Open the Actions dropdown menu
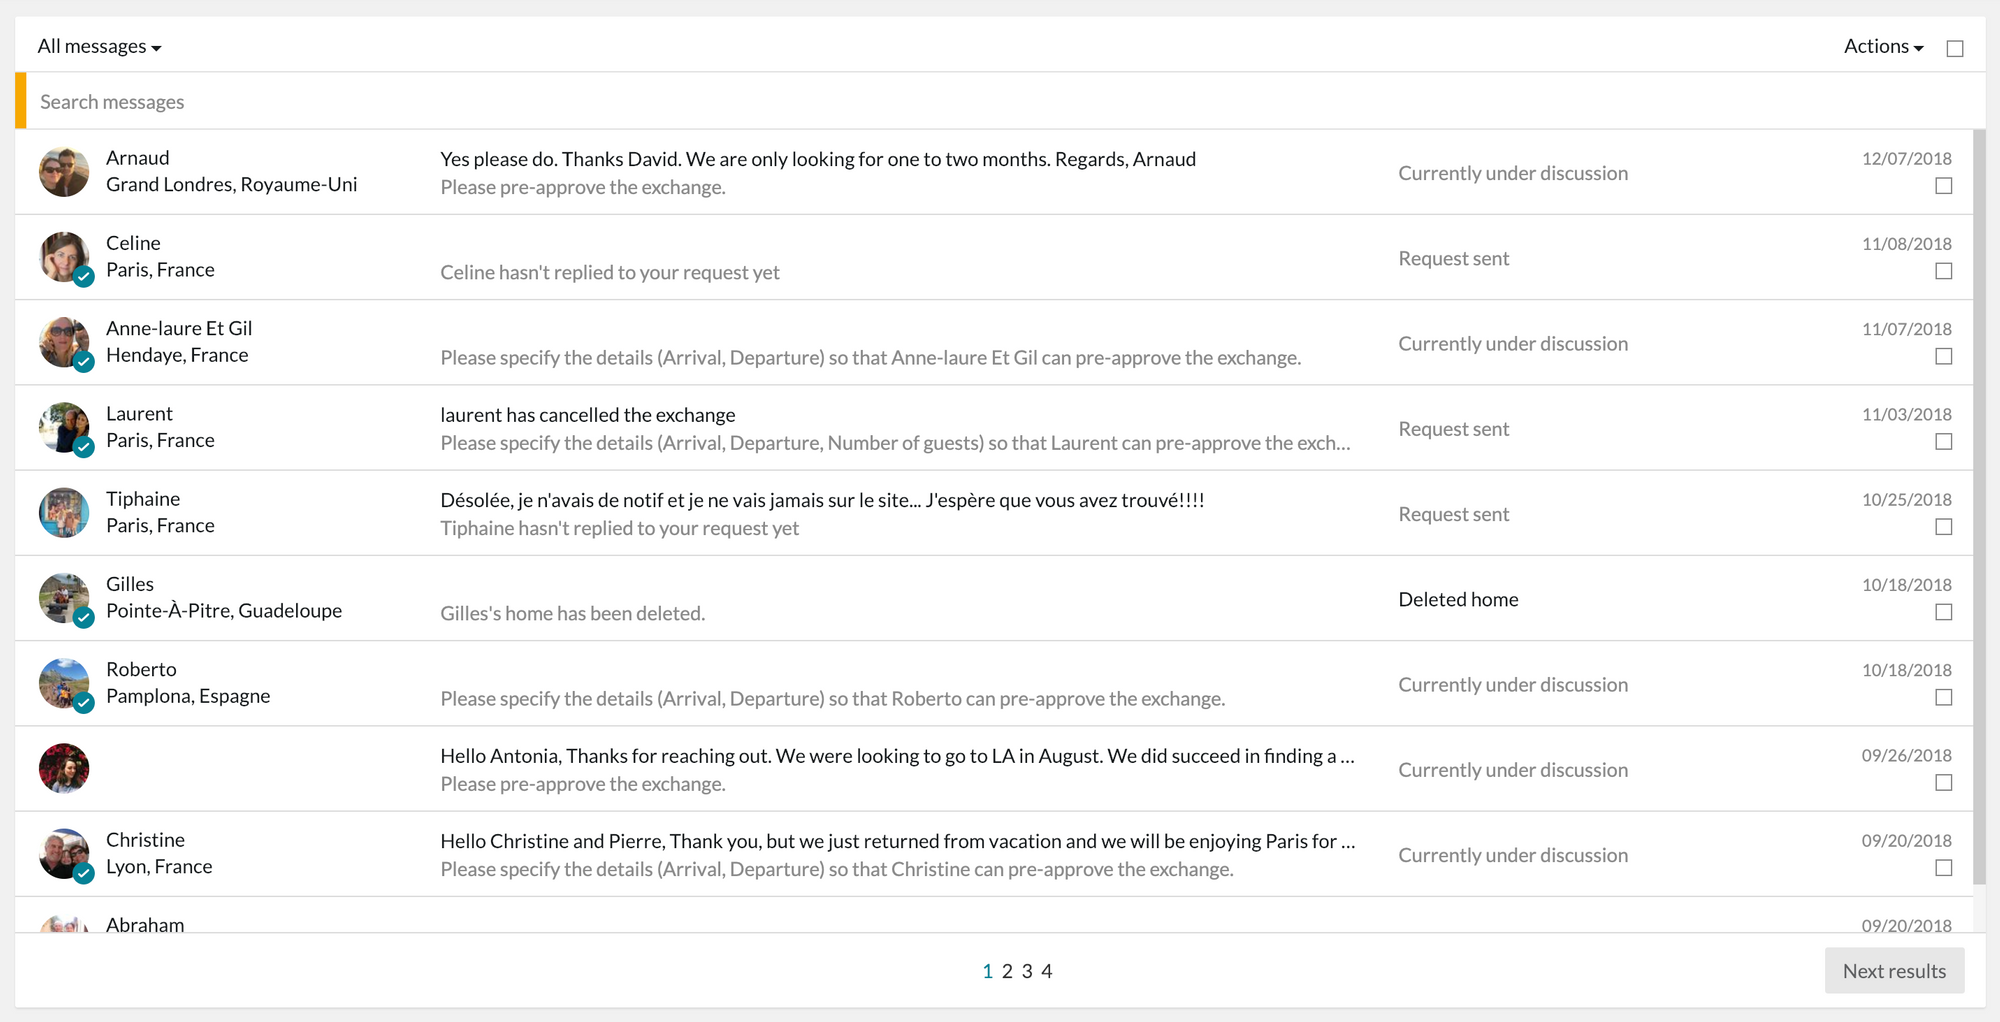Screen dimensions: 2000x1022 point(1883,46)
